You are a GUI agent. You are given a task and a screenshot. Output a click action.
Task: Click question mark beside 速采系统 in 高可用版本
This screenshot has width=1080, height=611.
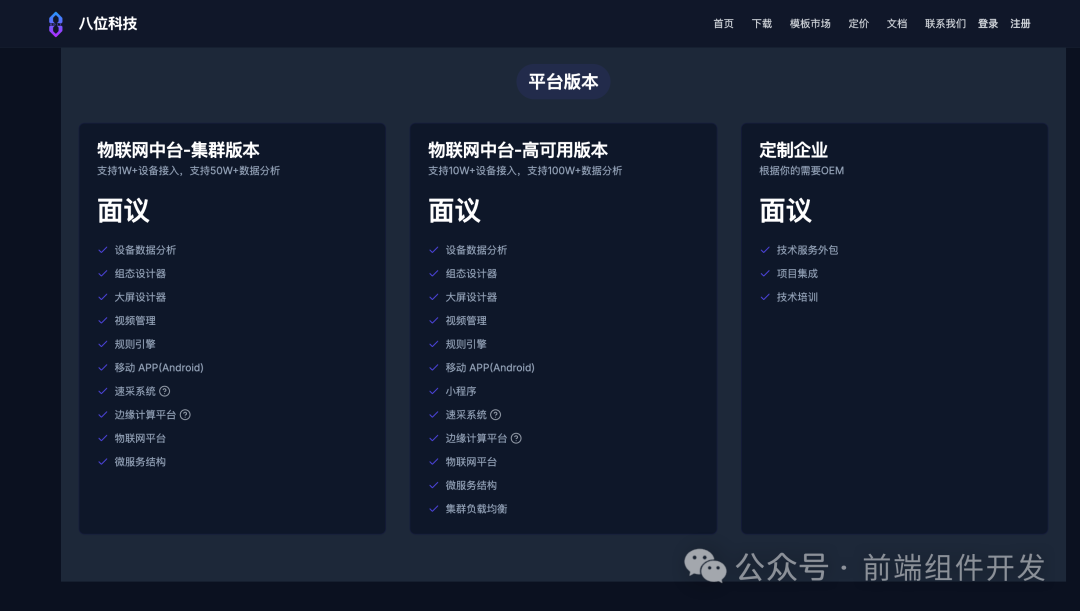click(496, 414)
